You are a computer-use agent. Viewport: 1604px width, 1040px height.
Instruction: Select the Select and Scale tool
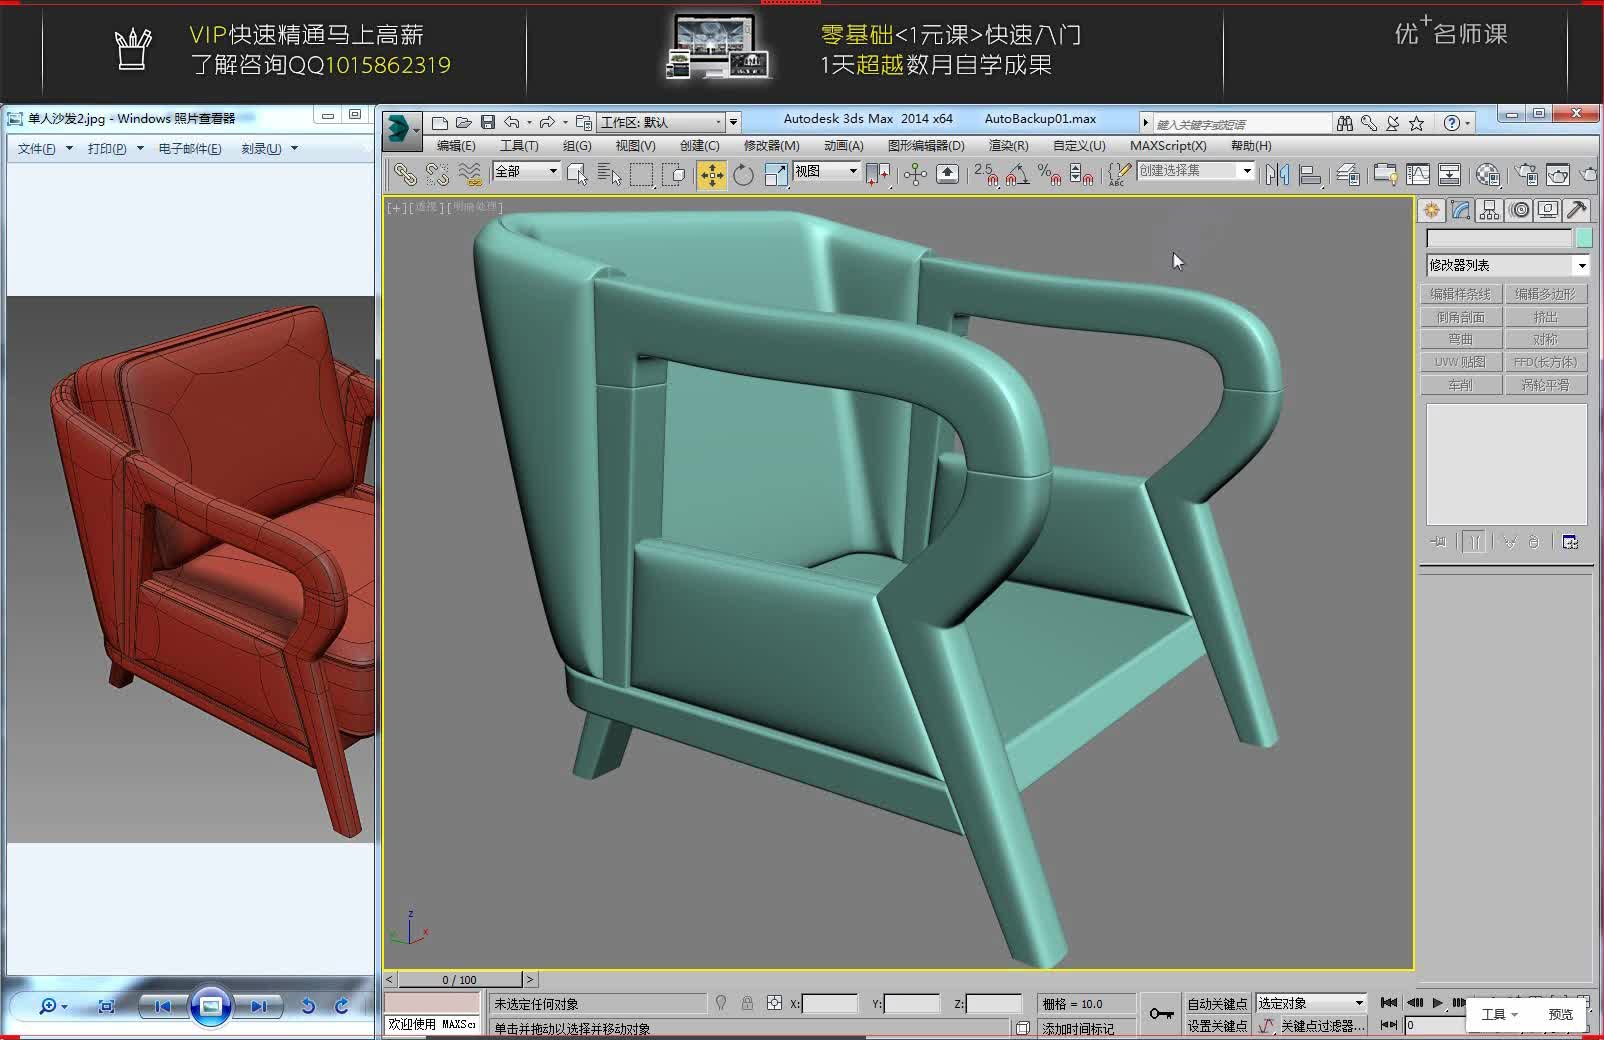(776, 174)
